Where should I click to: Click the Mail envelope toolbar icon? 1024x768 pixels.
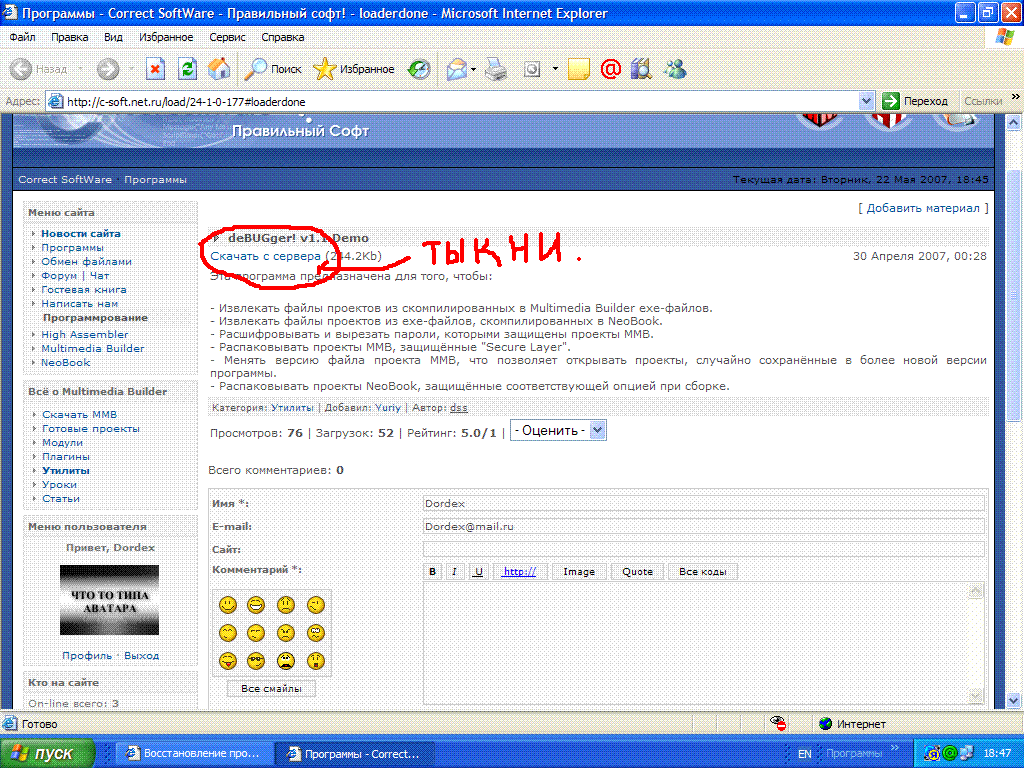pos(456,69)
